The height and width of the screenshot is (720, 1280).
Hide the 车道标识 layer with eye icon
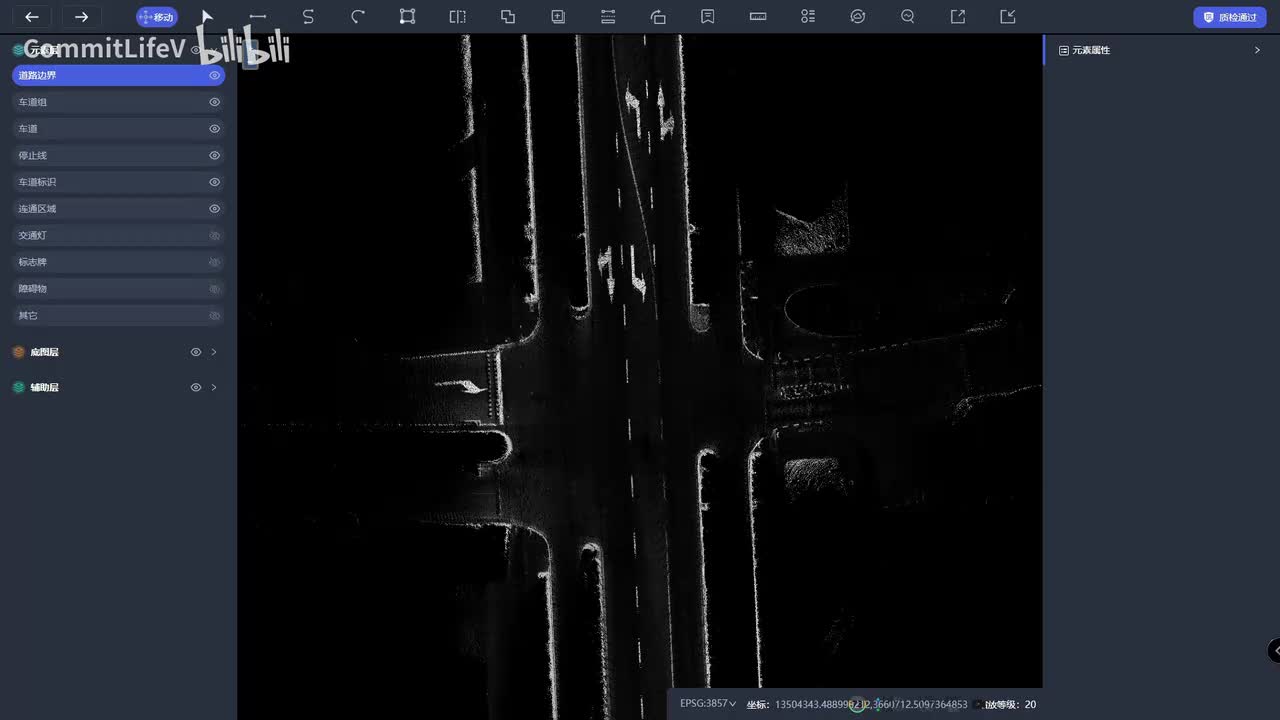(214, 182)
